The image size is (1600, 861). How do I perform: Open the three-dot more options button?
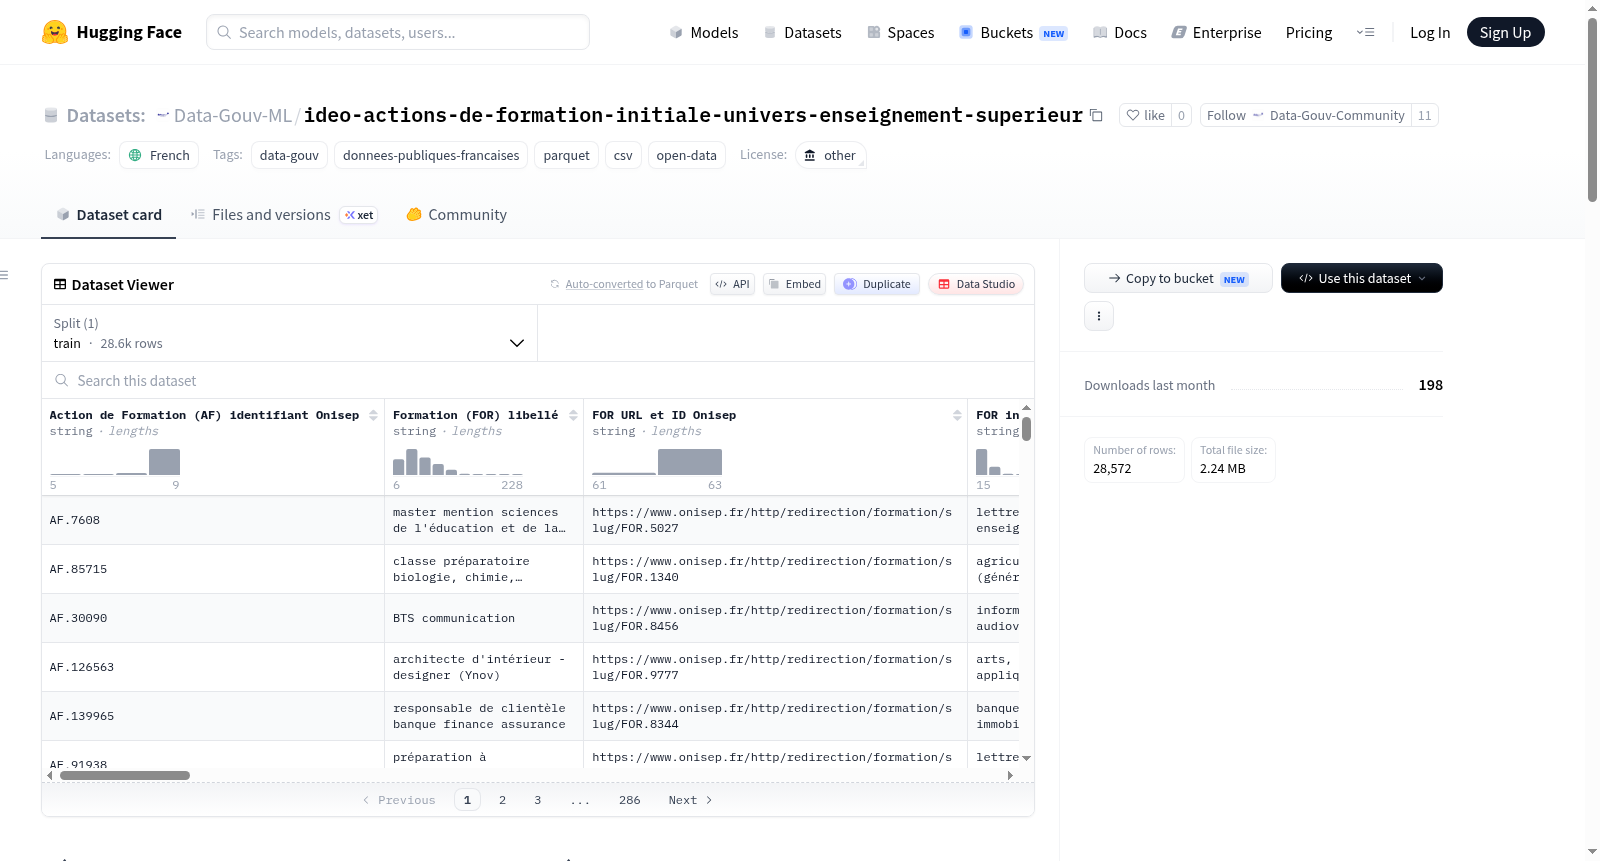click(x=1099, y=316)
